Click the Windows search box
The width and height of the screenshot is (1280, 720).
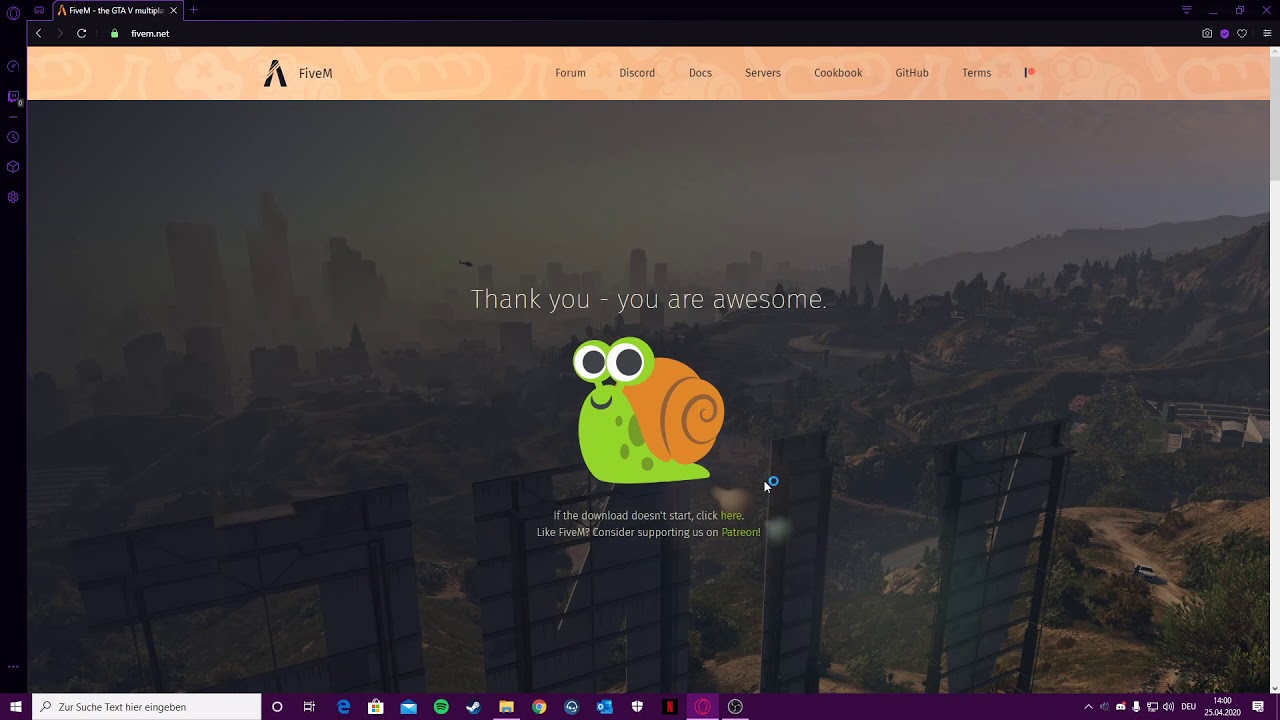click(147, 707)
